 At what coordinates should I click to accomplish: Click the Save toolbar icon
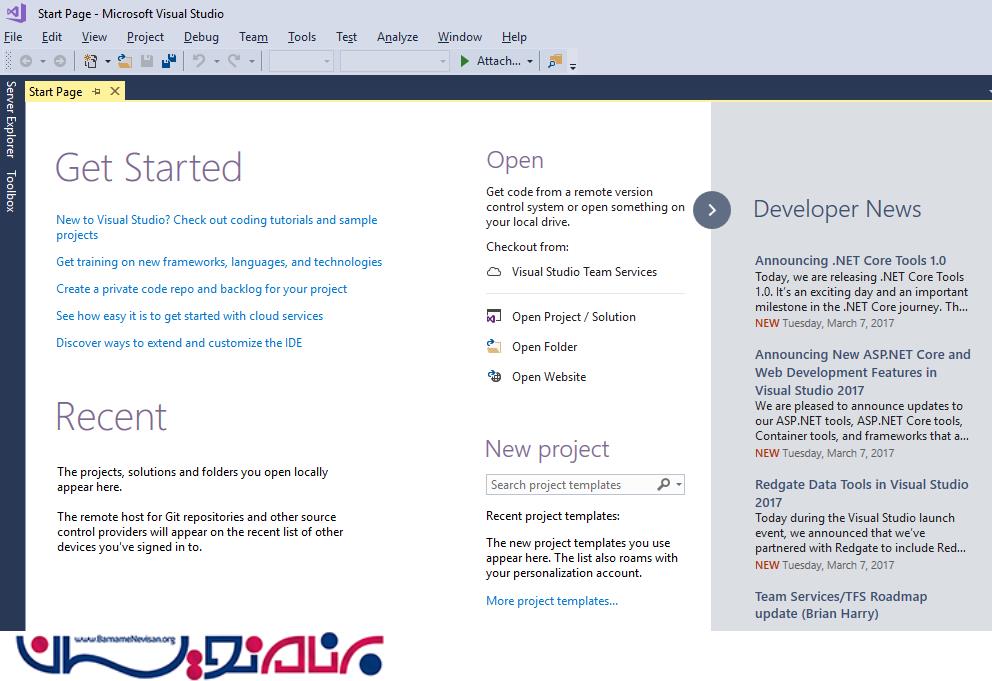[x=147, y=61]
